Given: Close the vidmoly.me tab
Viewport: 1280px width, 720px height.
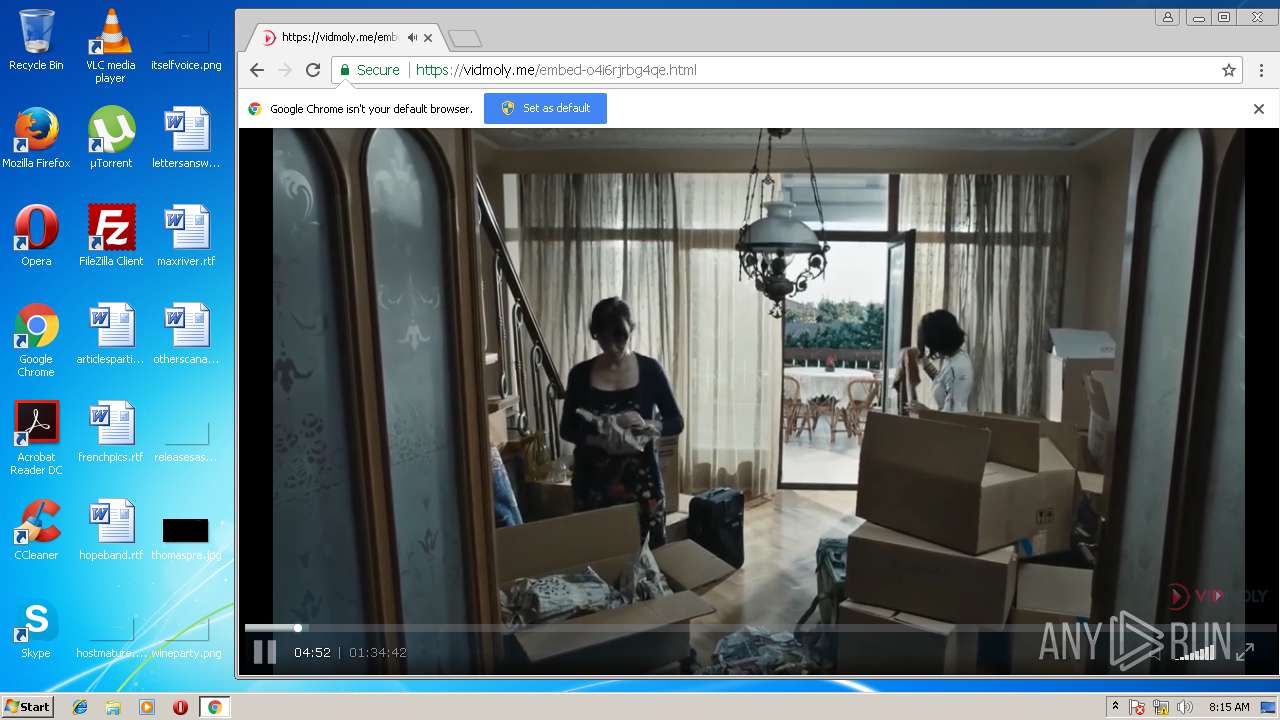Looking at the screenshot, I should pos(429,38).
